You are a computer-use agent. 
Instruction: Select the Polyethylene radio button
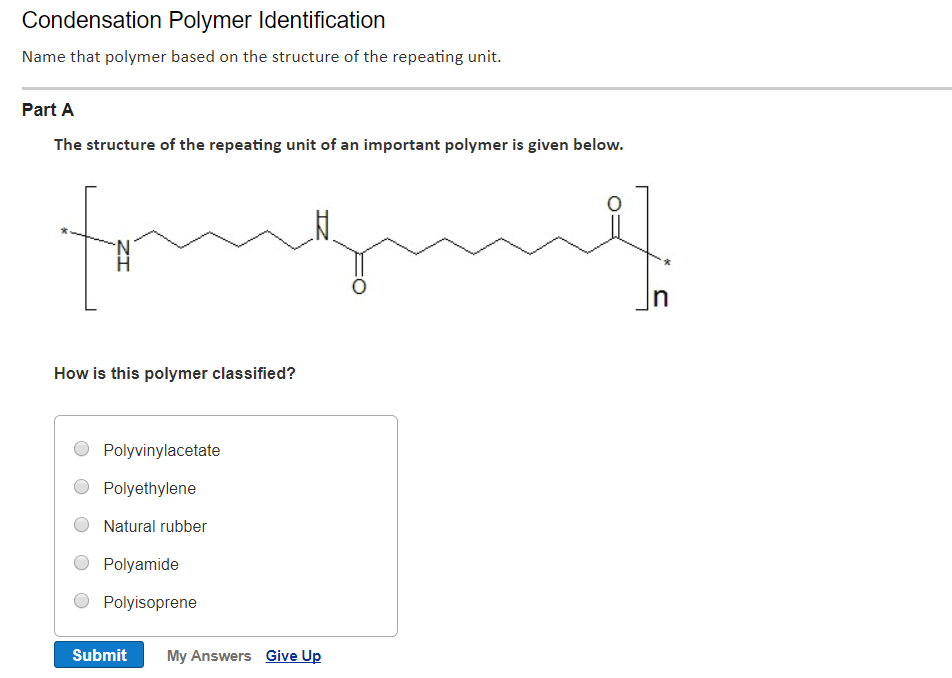[81, 486]
